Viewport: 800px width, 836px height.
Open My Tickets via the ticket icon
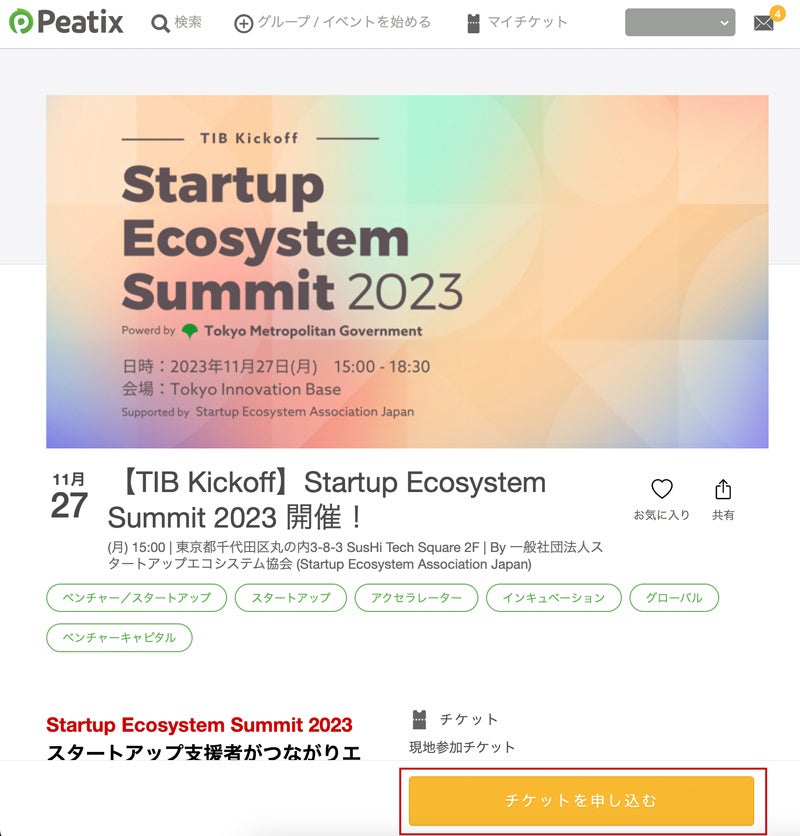[x=473, y=23]
